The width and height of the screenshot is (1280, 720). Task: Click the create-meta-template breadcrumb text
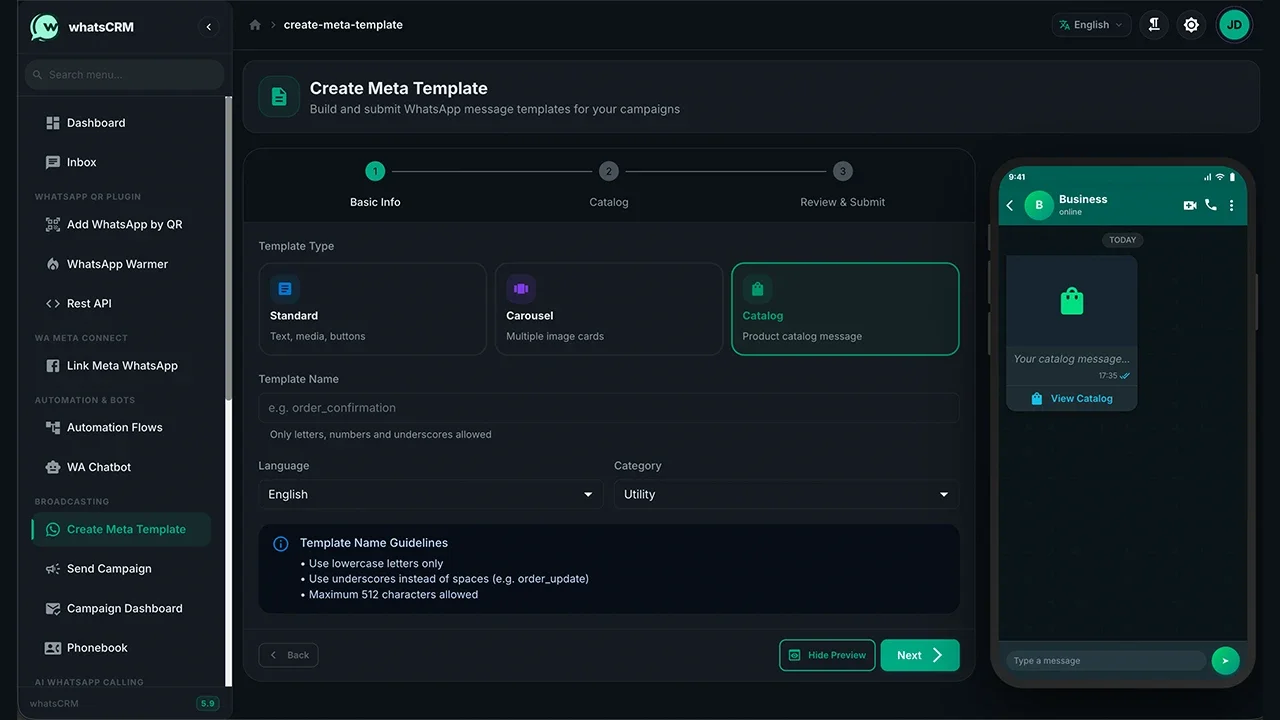pyautogui.click(x=343, y=25)
